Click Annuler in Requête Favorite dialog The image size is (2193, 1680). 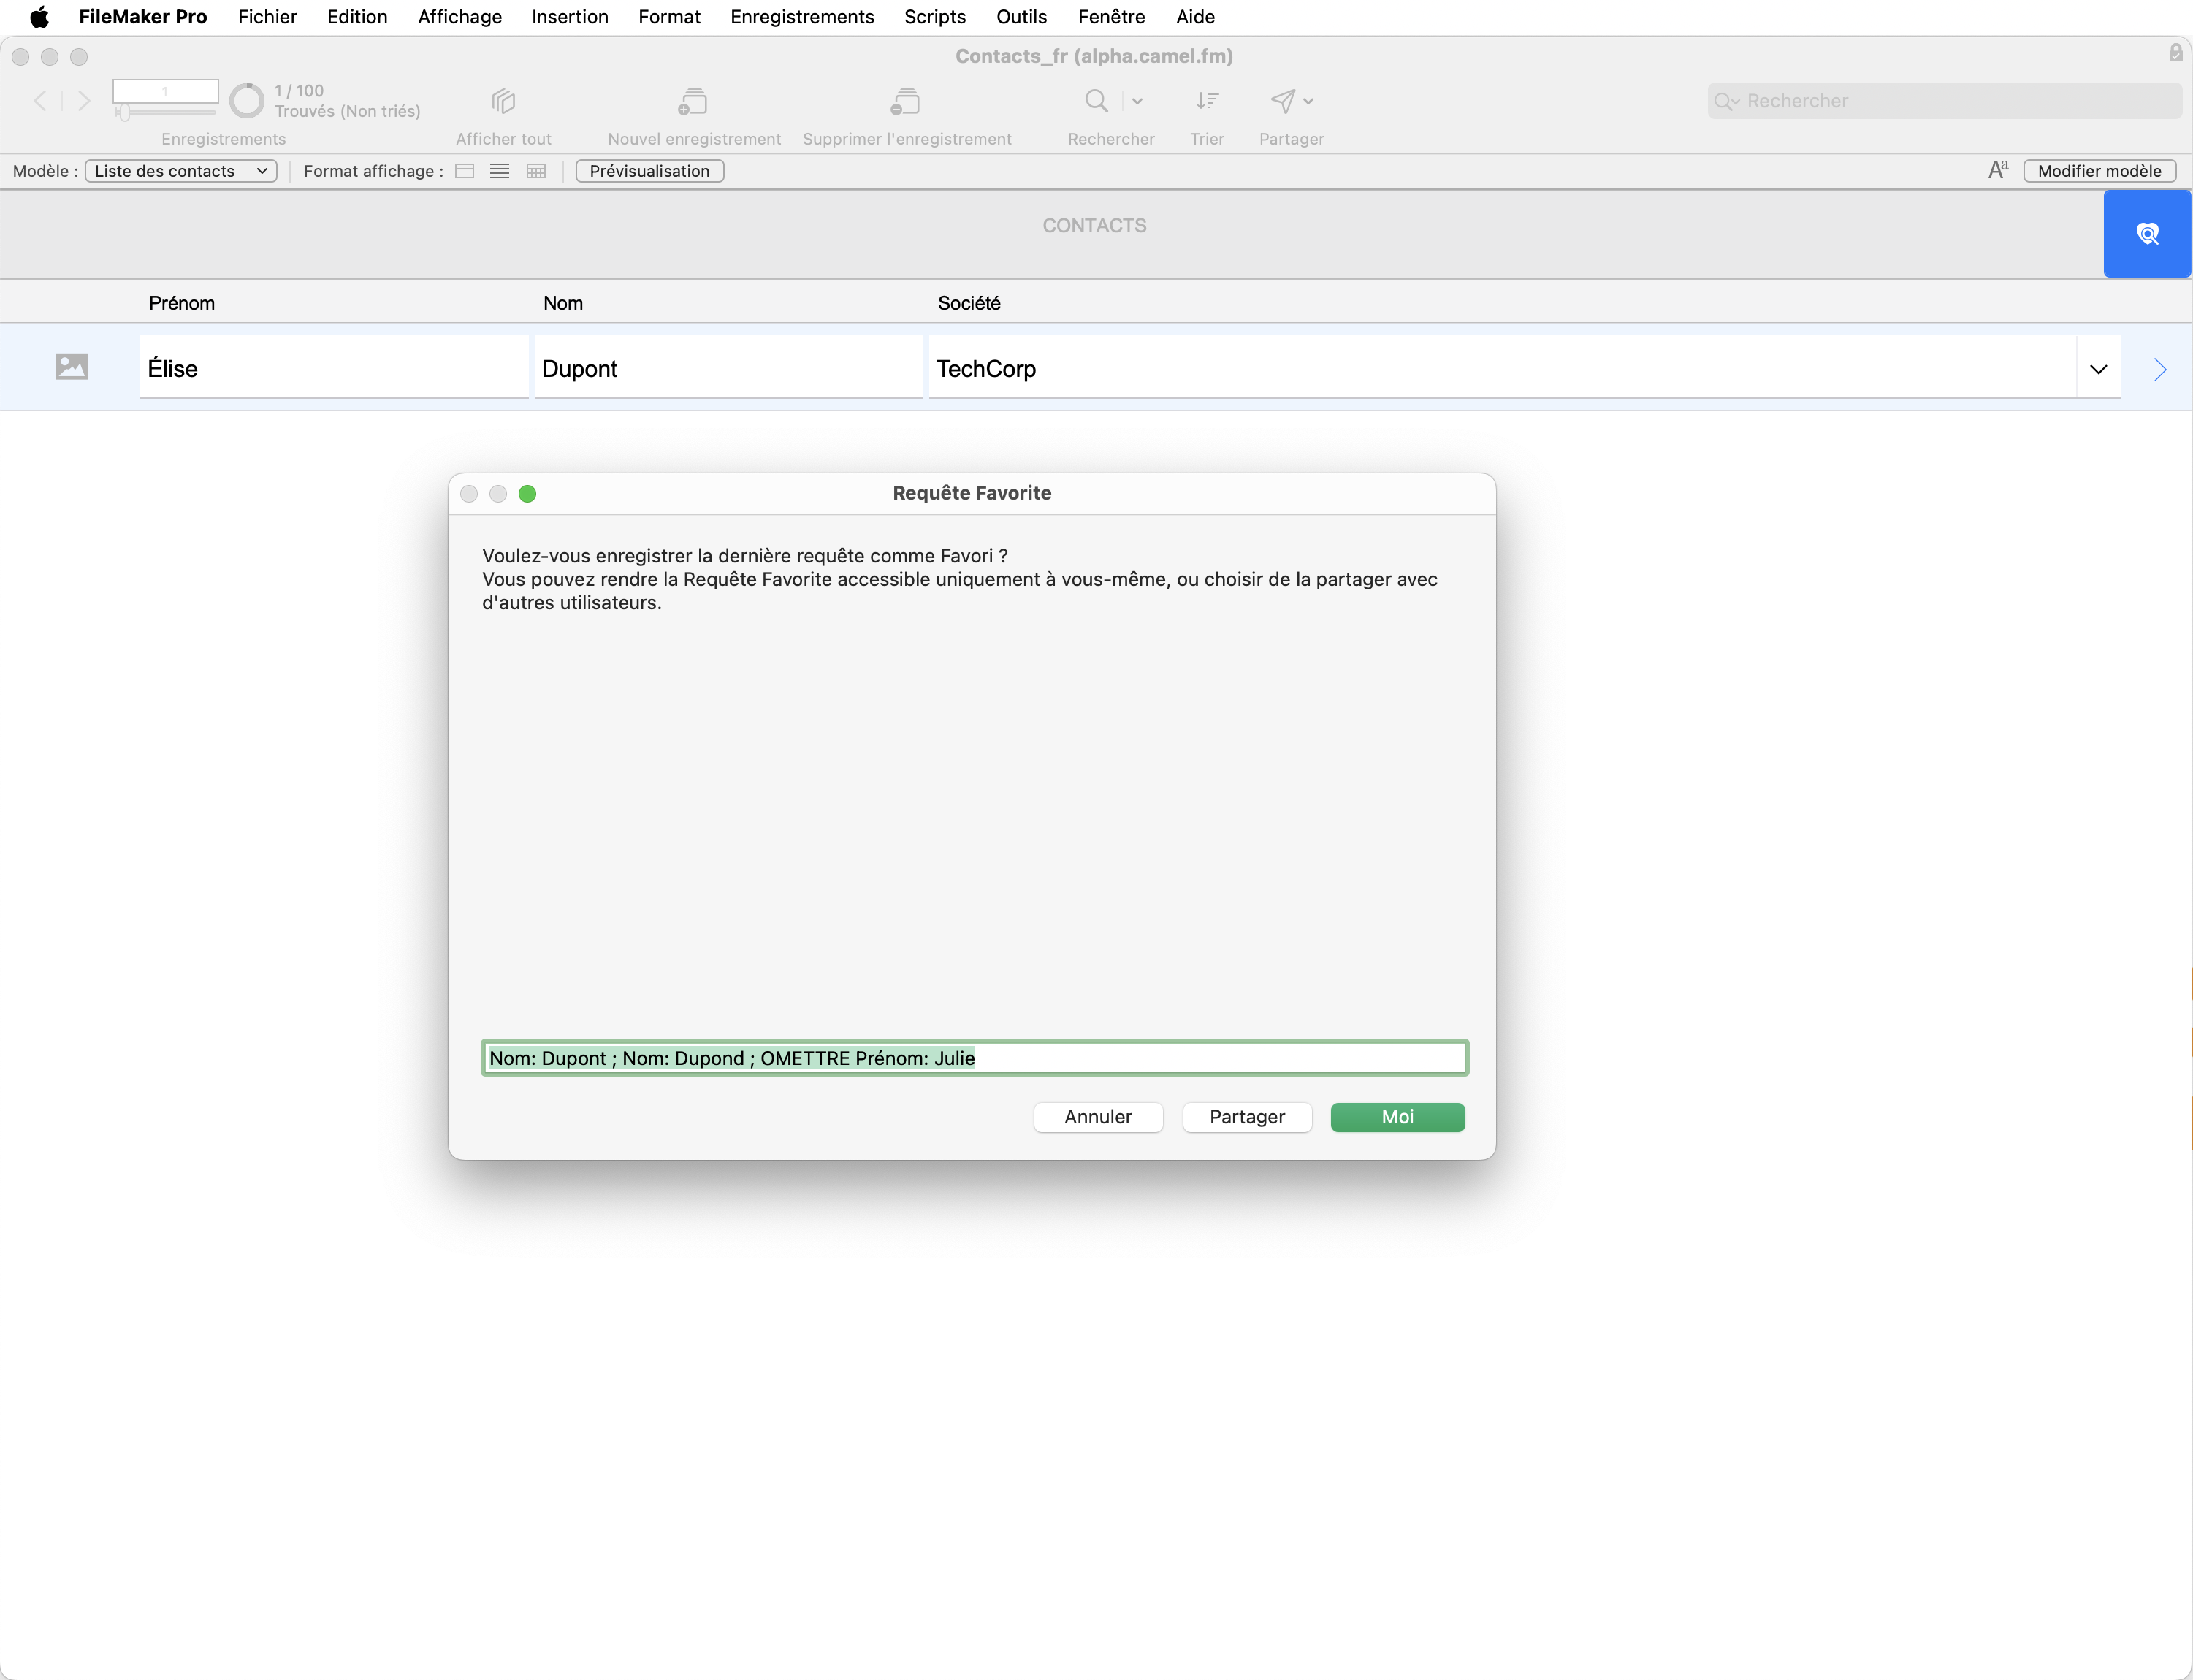pos(1098,1117)
